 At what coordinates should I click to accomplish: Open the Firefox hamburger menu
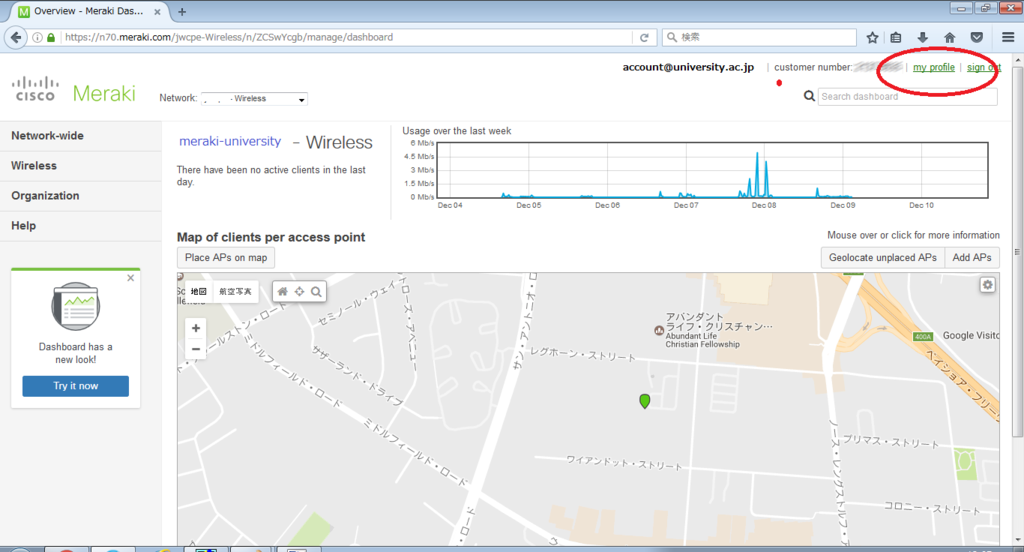coord(1008,37)
